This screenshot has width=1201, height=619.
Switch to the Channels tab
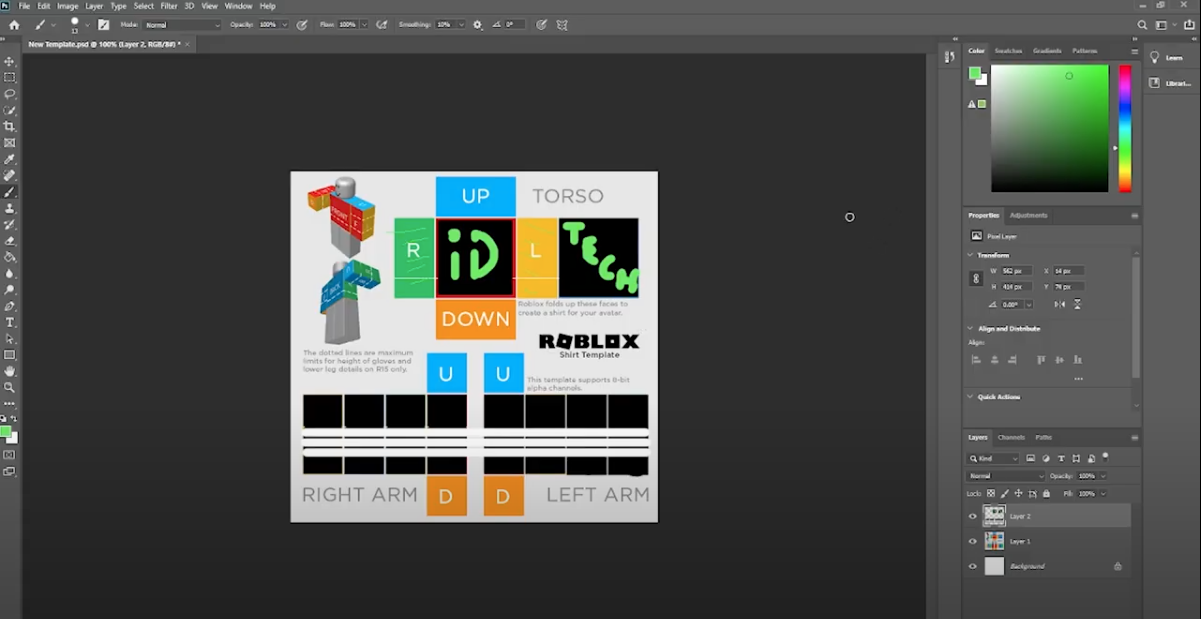[1011, 438]
